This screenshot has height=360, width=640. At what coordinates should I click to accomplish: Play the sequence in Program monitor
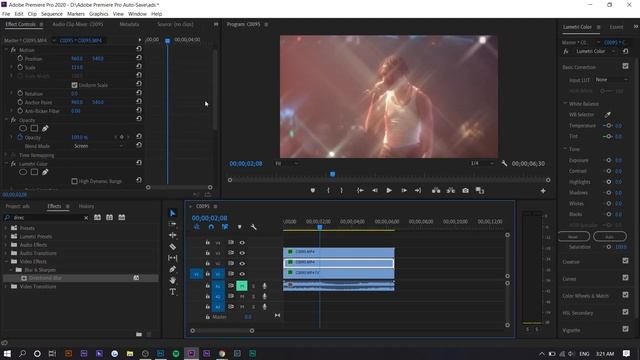coord(389,191)
